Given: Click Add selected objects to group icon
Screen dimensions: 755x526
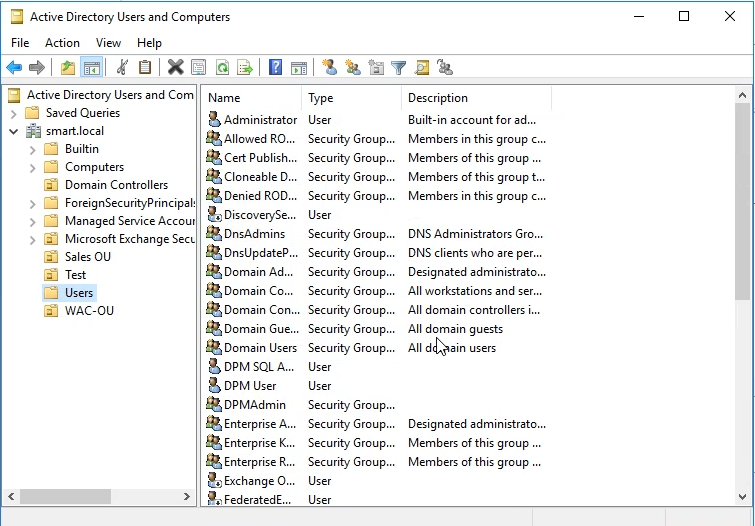Looking at the screenshot, I should pos(445,68).
